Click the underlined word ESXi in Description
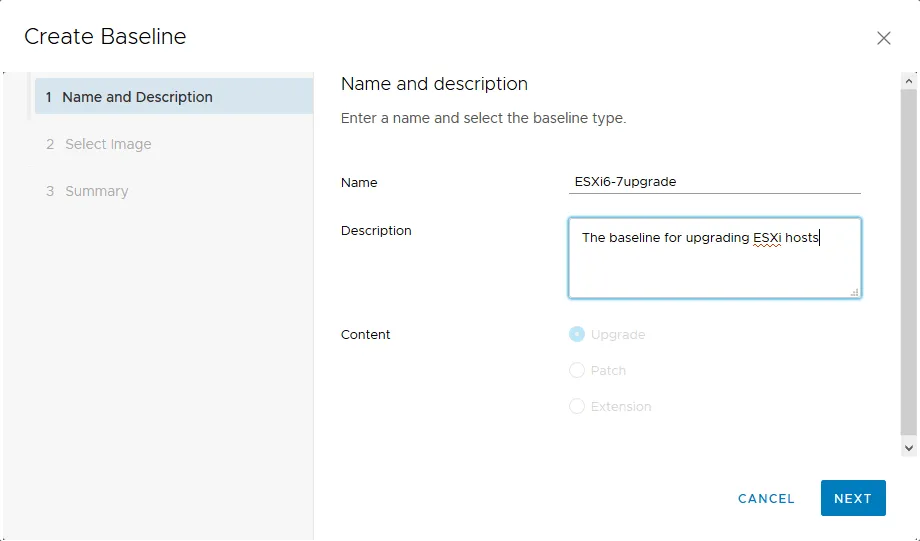The image size is (920, 541). tap(766, 238)
